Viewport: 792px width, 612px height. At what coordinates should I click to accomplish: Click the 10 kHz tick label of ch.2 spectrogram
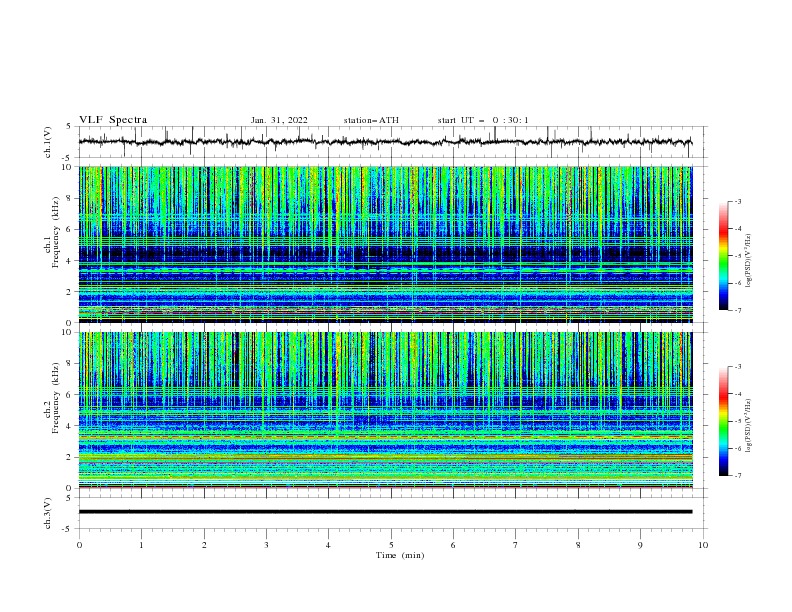coord(69,332)
